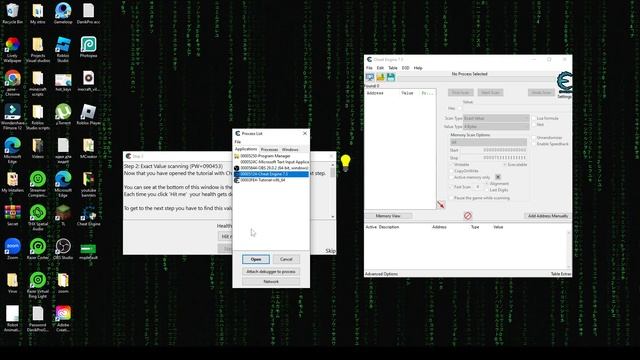The image size is (640, 360).
Task: Select the Last Digits radio button
Action: point(487,190)
